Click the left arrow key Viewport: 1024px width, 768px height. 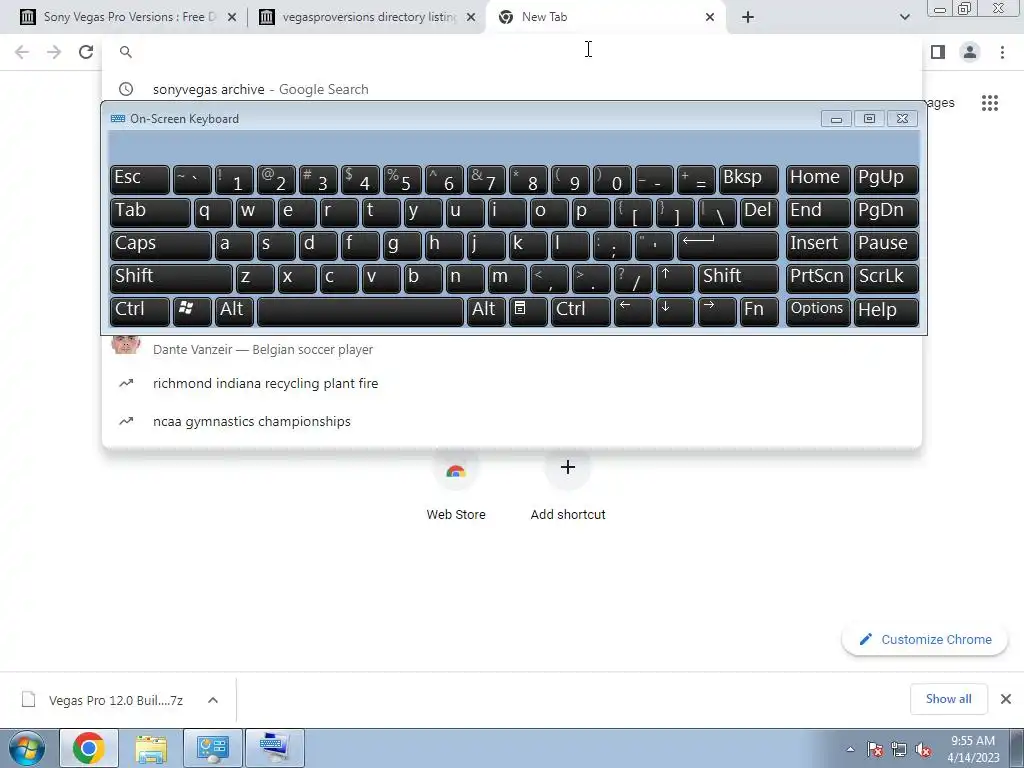point(633,311)
